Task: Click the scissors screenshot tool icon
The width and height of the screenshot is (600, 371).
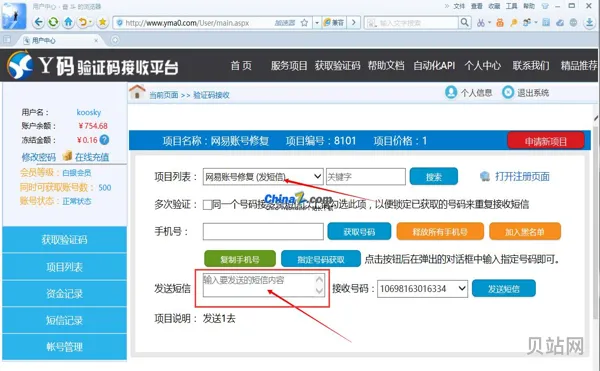Action: point(481,23)
